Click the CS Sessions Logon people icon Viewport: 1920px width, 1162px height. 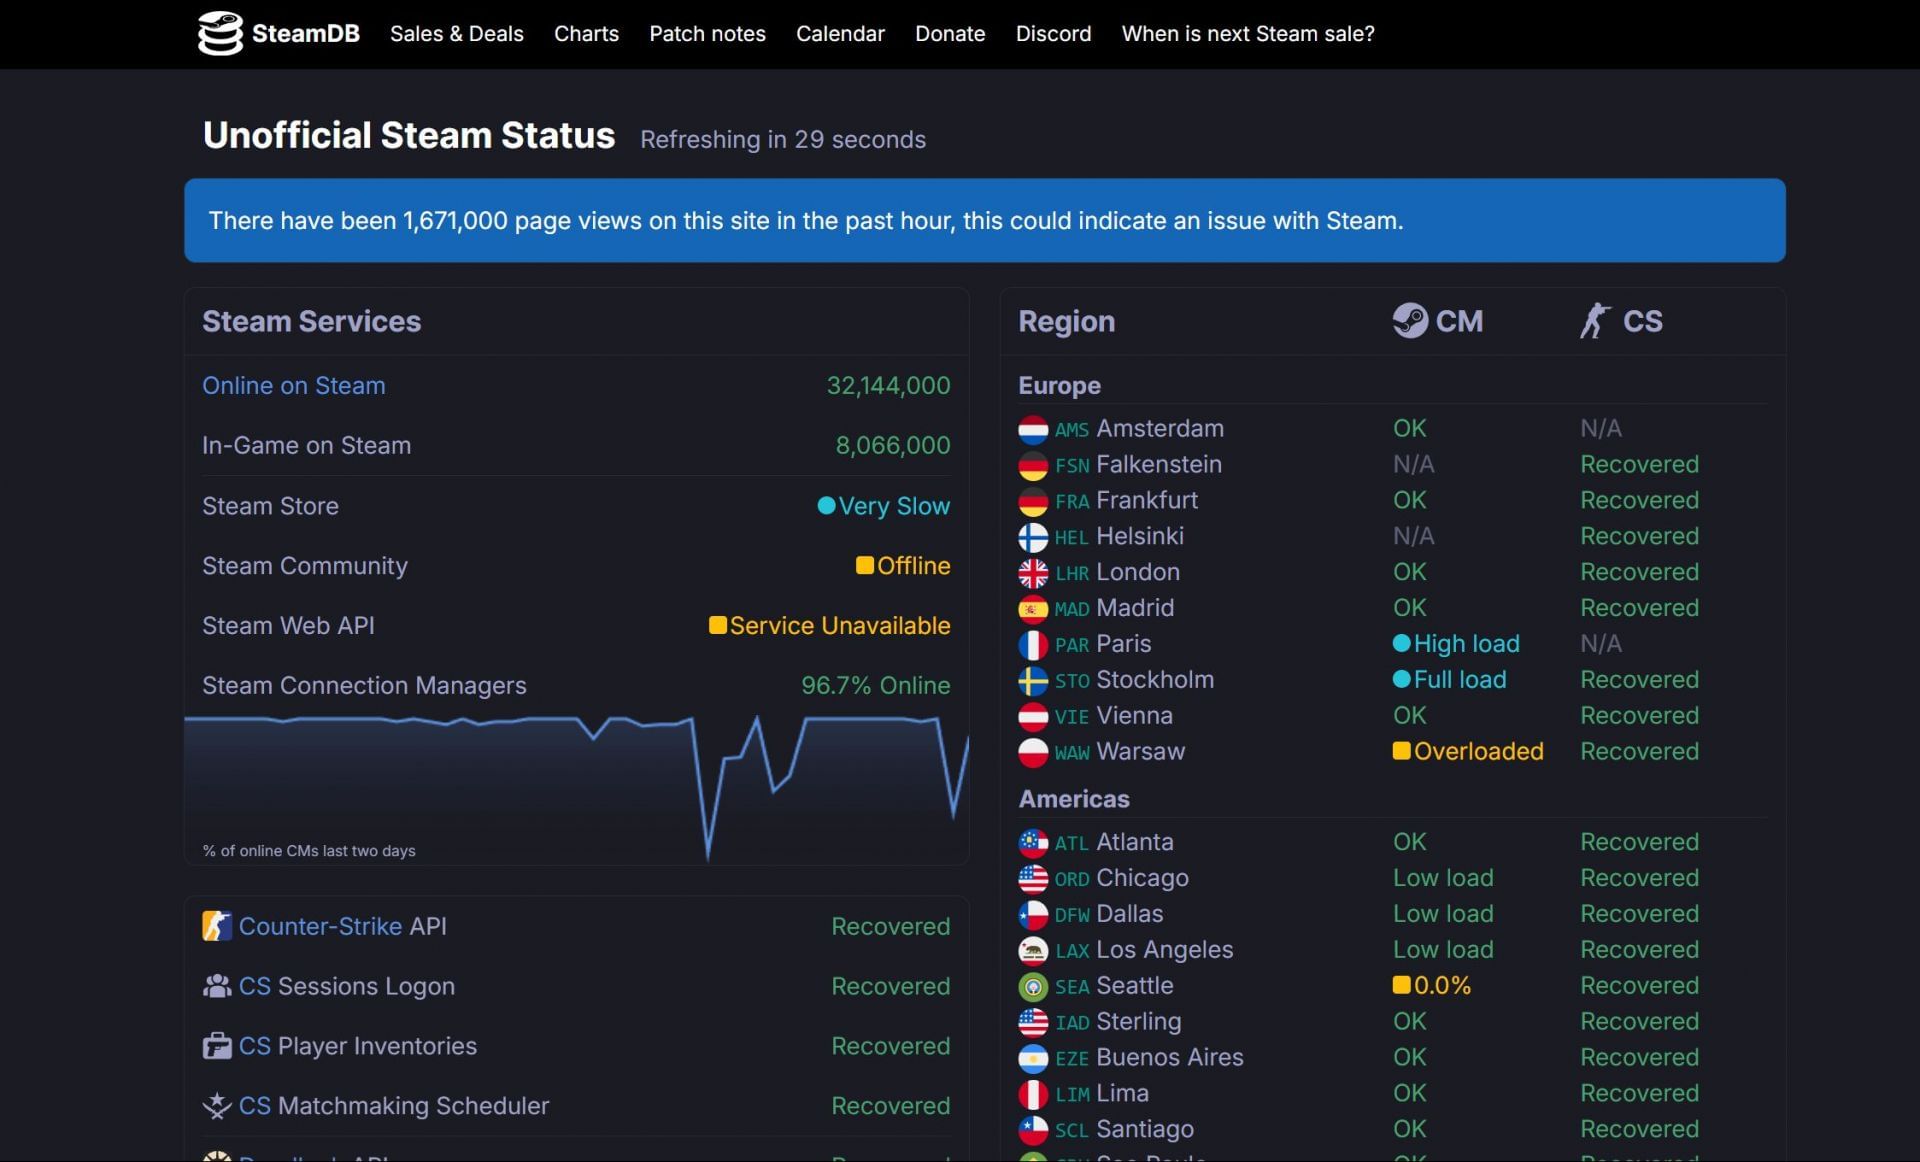[217, 986]
